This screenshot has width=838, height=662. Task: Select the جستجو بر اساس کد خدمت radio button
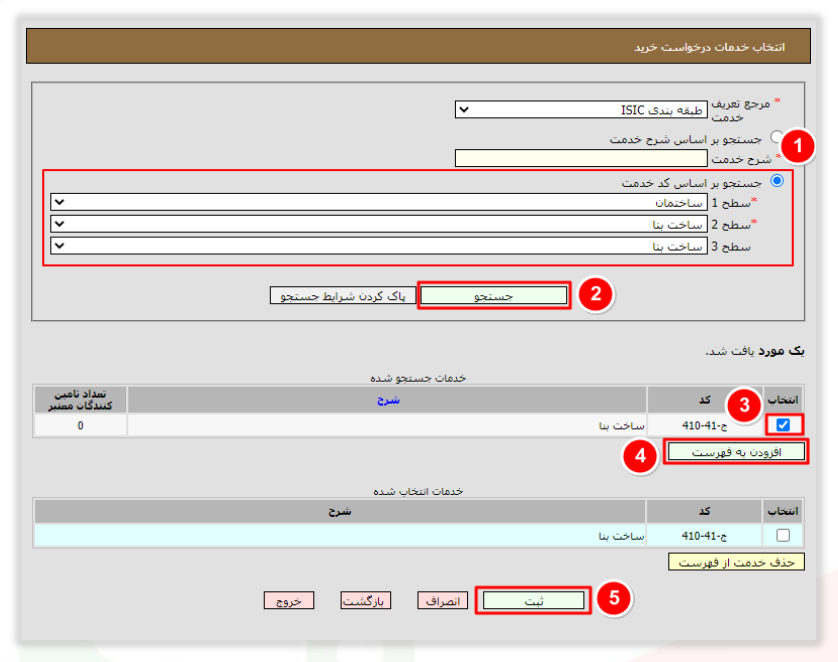click(x=777, y=181)
